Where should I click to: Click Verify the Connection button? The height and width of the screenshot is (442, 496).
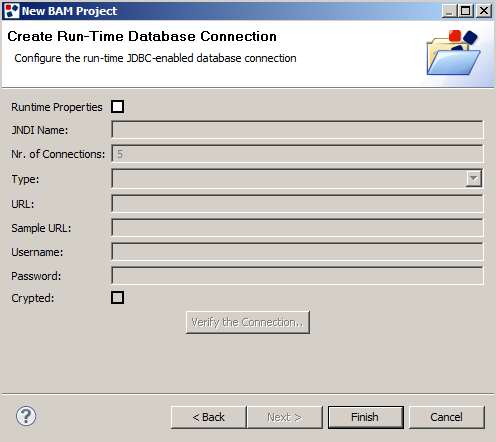[x=248, y=322]
